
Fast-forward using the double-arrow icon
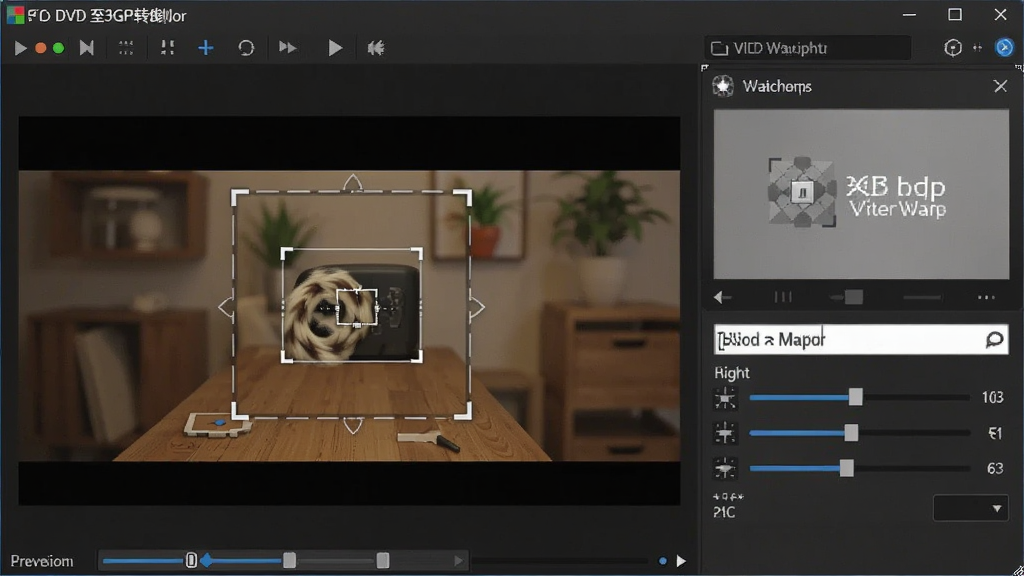(x=287, y=48)
